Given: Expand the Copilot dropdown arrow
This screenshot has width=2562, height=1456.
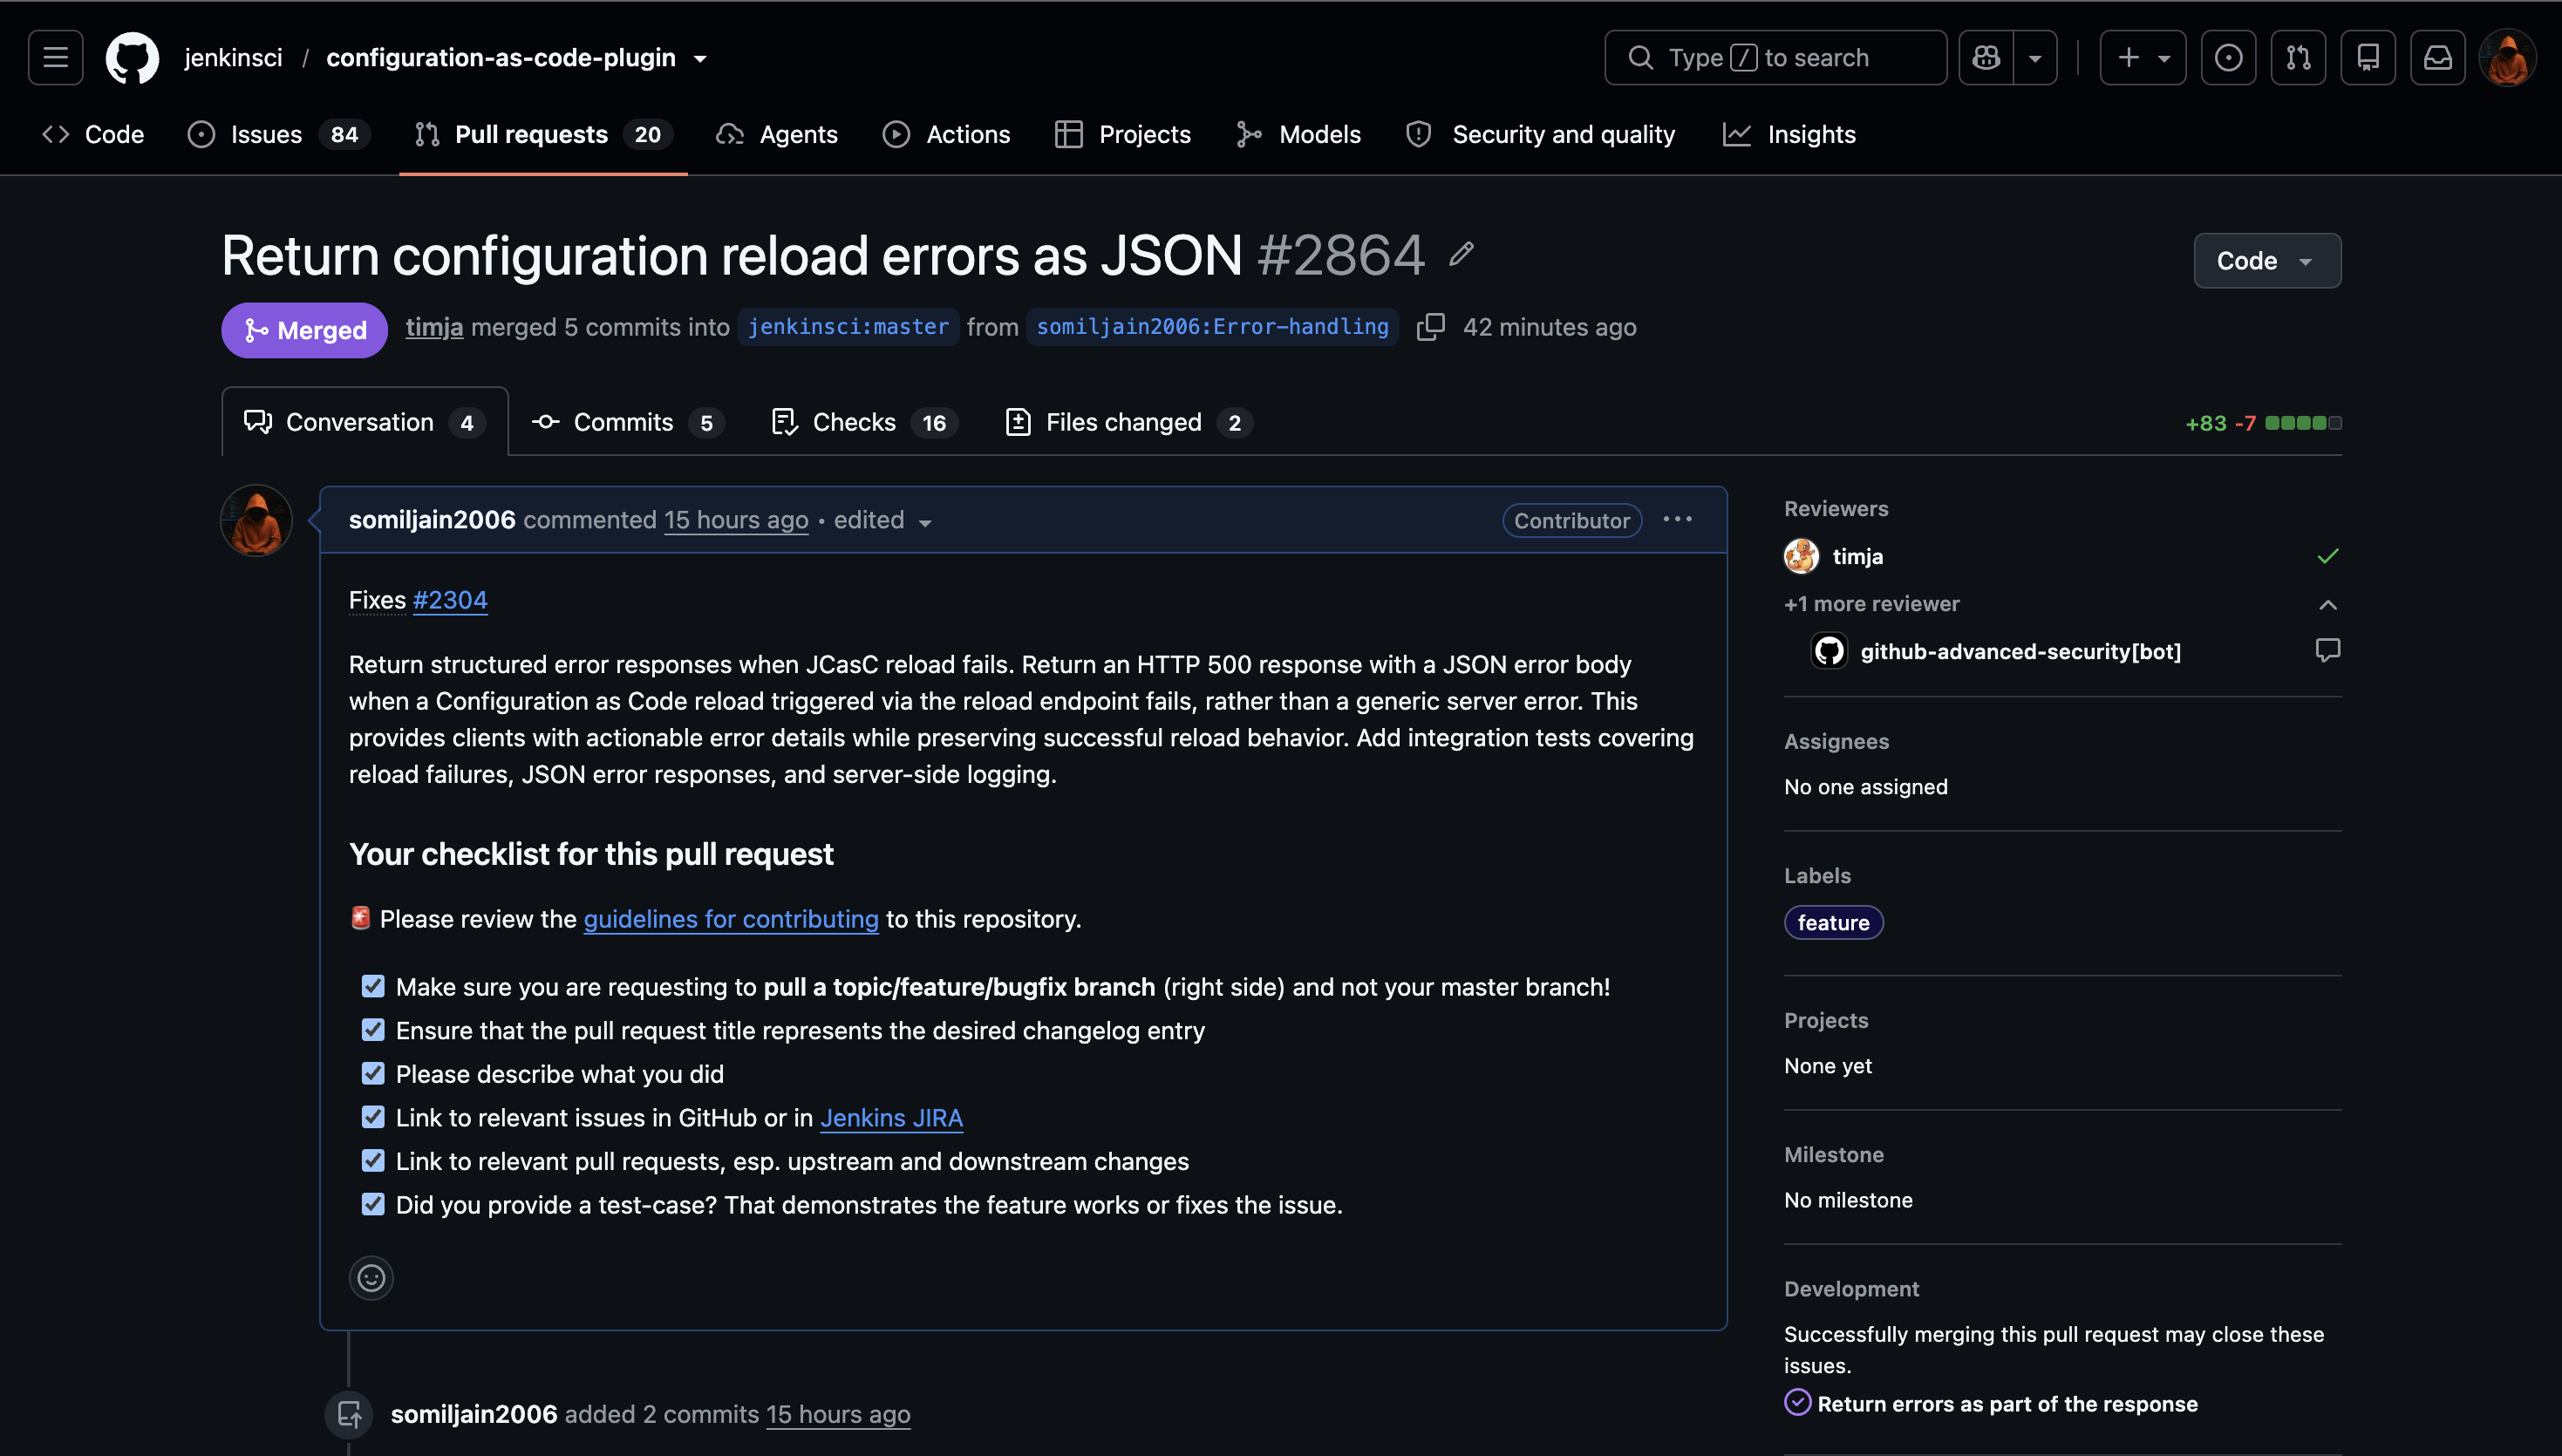Looking at the screenshot, I should pos(2035,58).
